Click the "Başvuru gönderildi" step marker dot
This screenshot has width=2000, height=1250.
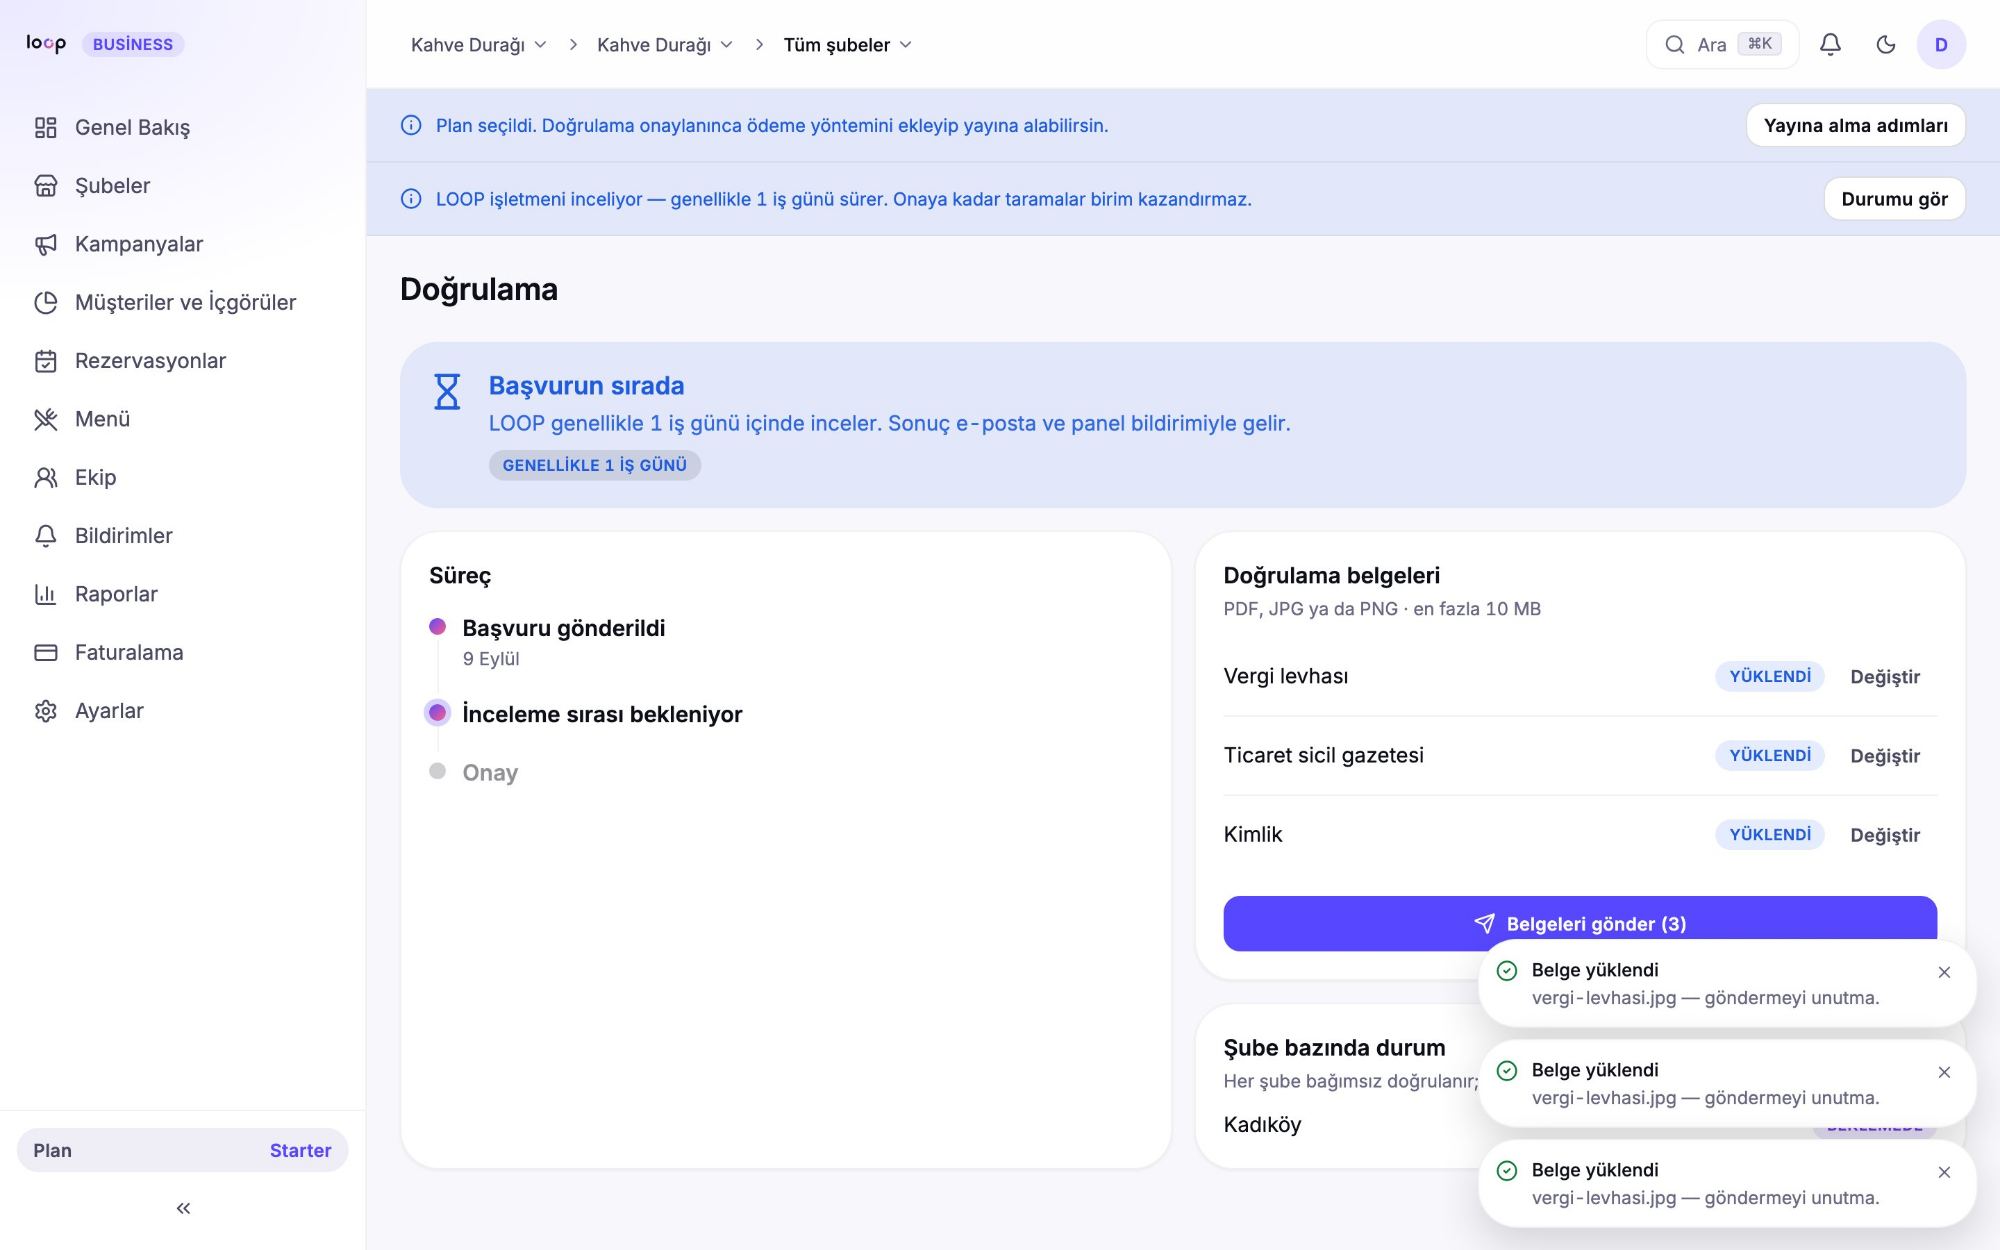pyautogui.click(x=437, y=627)
